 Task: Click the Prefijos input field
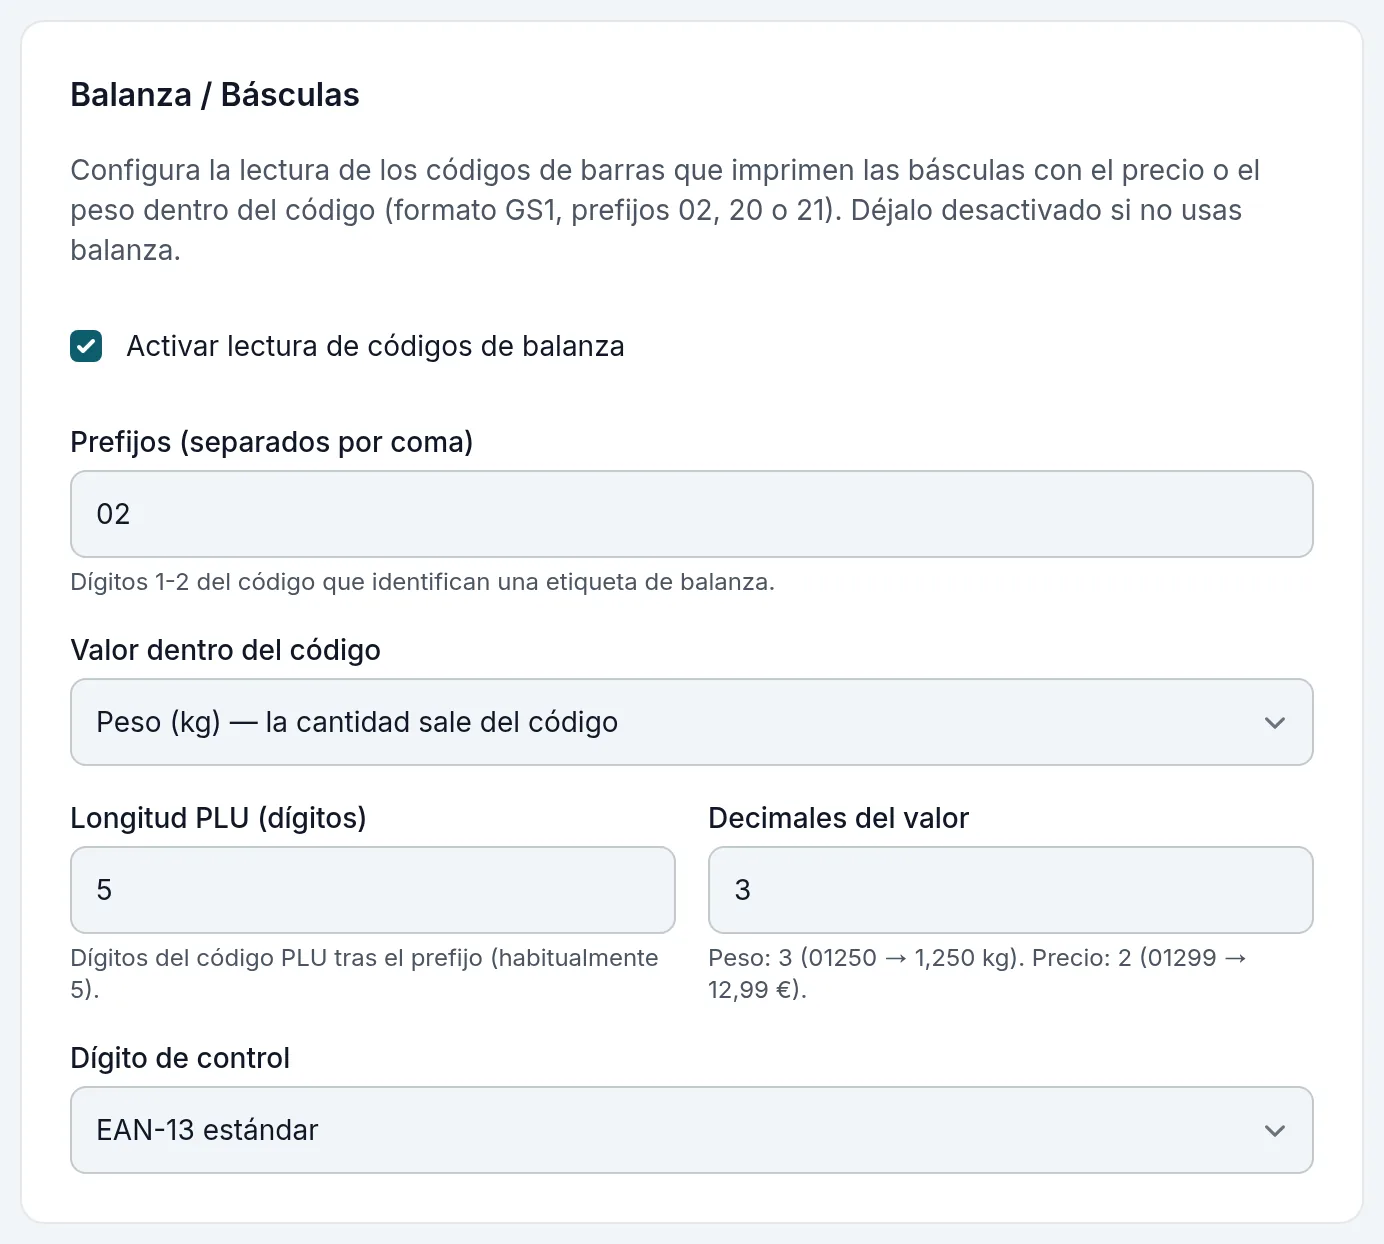click(691, 514)
